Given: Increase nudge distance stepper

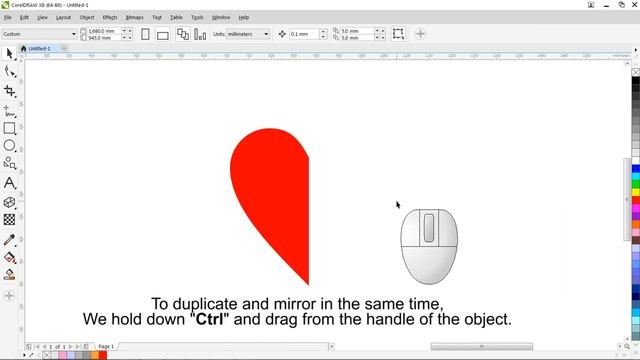Looking at the screenshot, I should coord(323,32).
